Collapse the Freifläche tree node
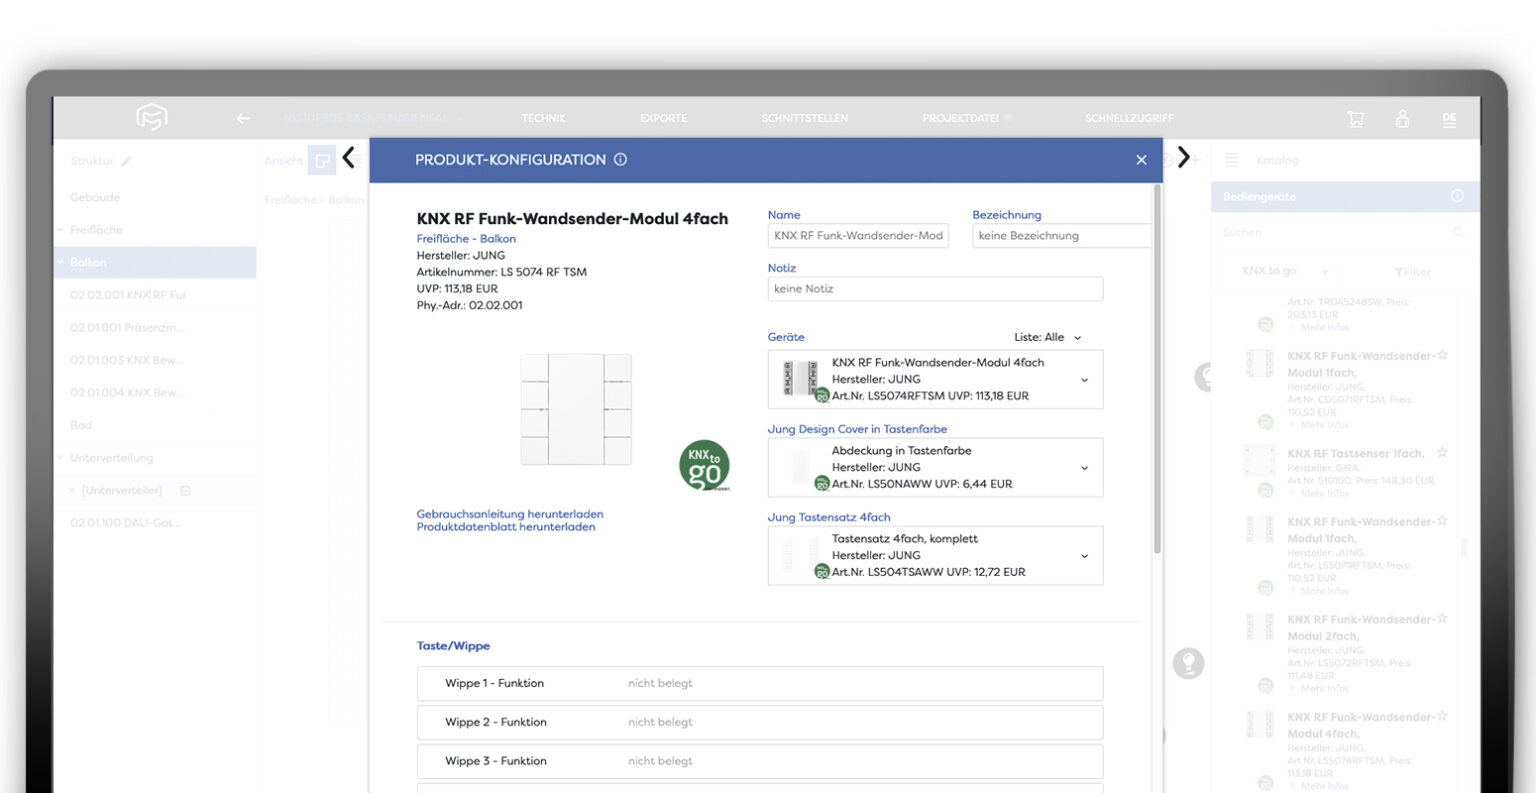This screenshot has height=793, width=1536. pyautogui.click(x=61, y=230)
